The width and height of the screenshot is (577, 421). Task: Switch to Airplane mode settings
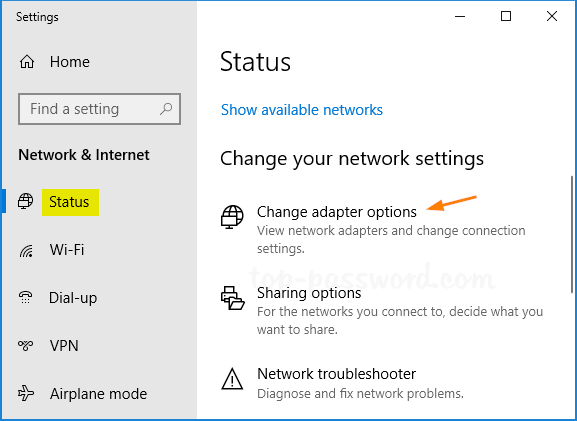pos(98,394)
